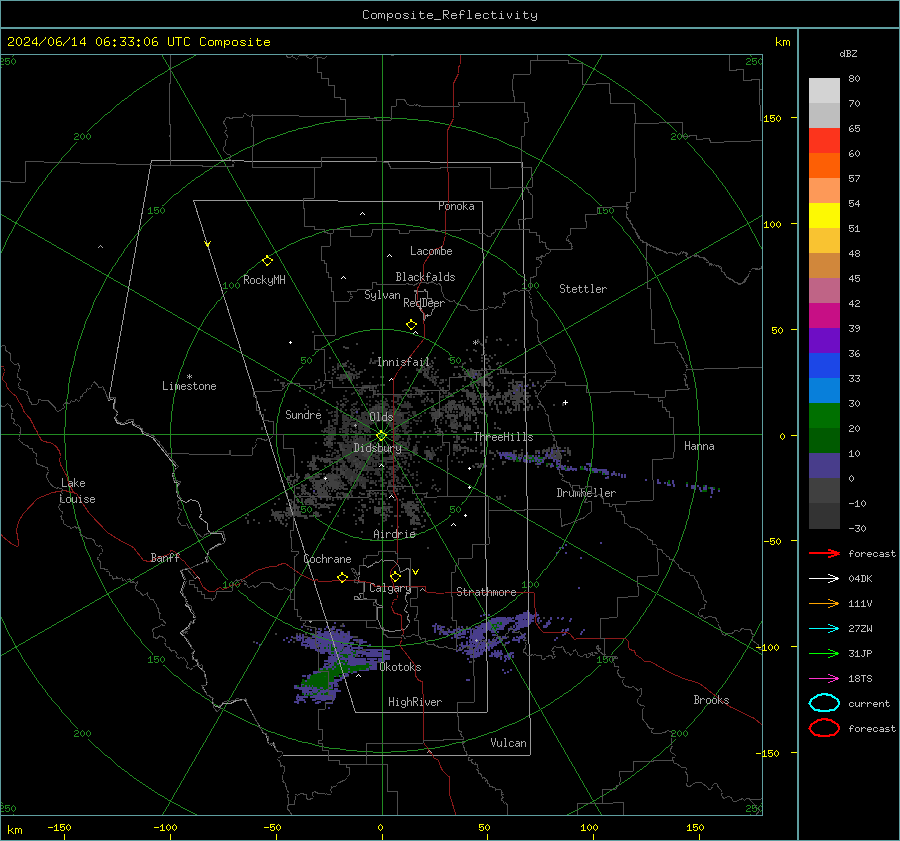The width and height of the screenshot is (900, 841).
Task: Click the red forecast ellipse in legend
Action: pos(824,728)
